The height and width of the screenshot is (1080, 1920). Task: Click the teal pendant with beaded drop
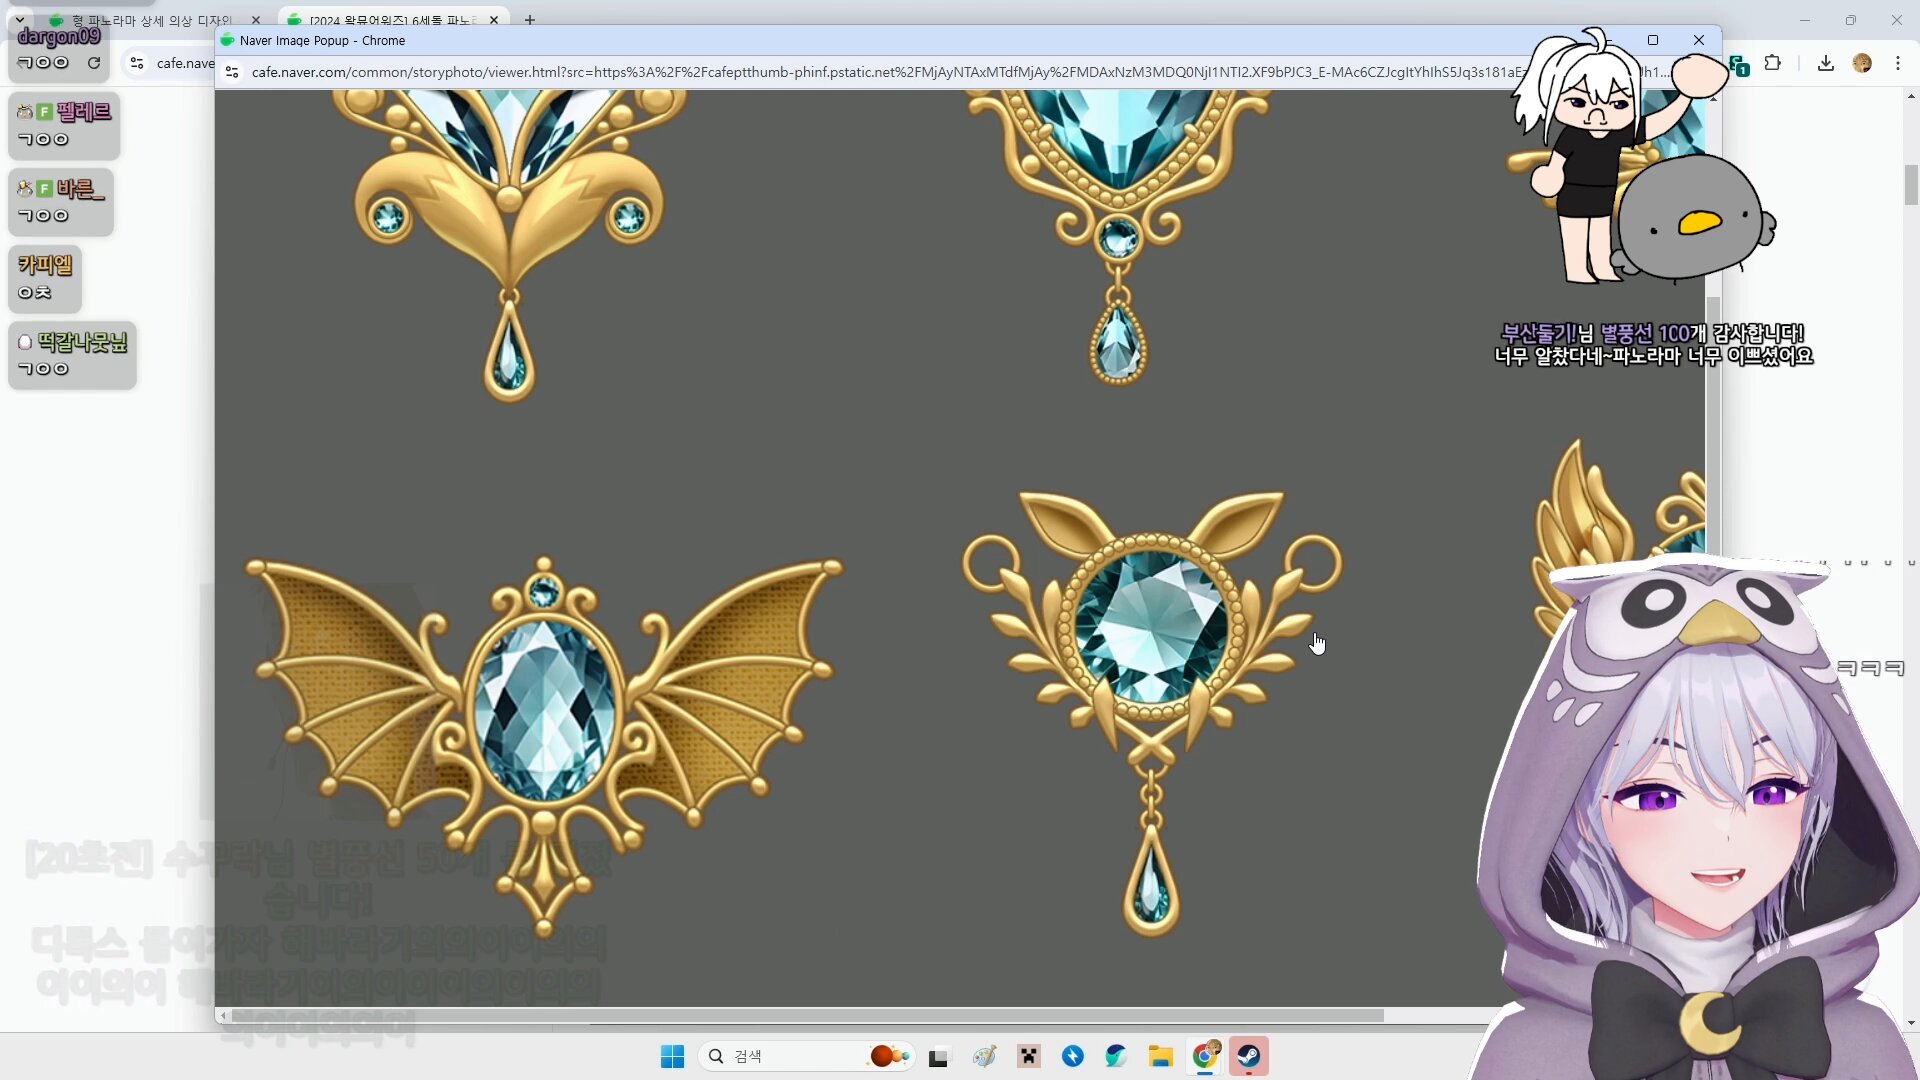(x=1118, y=237)
